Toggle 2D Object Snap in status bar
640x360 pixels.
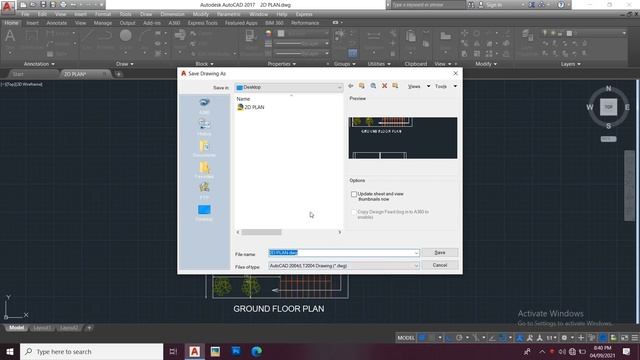[x=502, y=338]
